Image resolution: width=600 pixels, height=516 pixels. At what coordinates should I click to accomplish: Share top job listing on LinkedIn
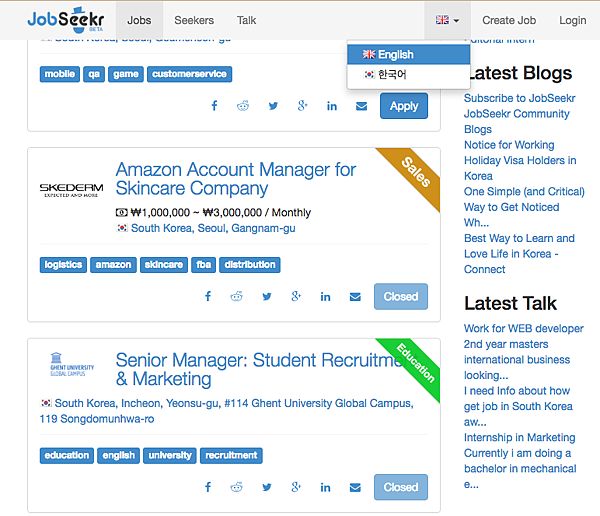[332, 106]
